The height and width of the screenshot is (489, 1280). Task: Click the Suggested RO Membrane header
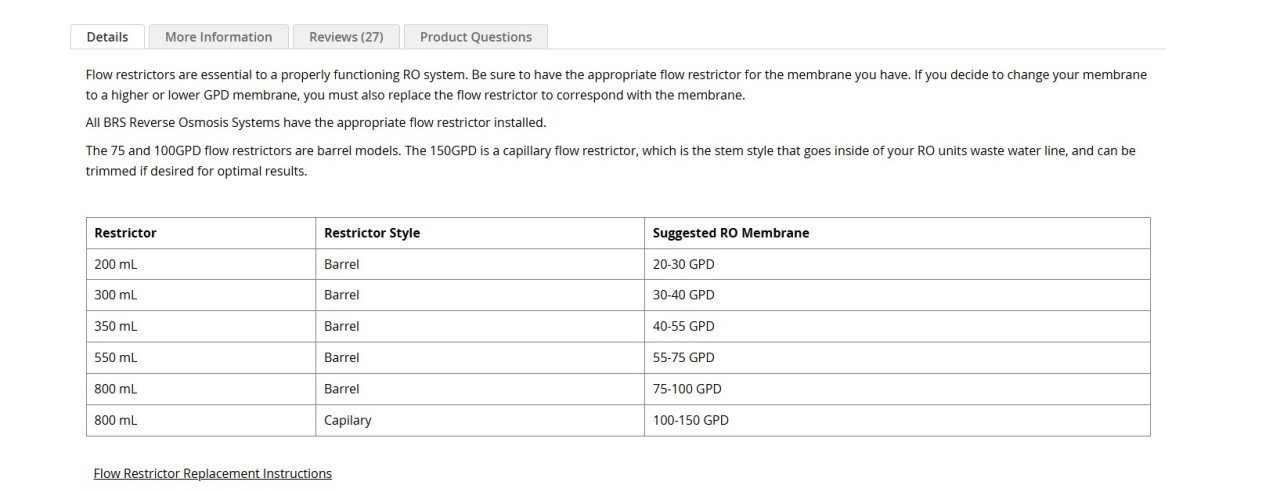click(731, 233)
